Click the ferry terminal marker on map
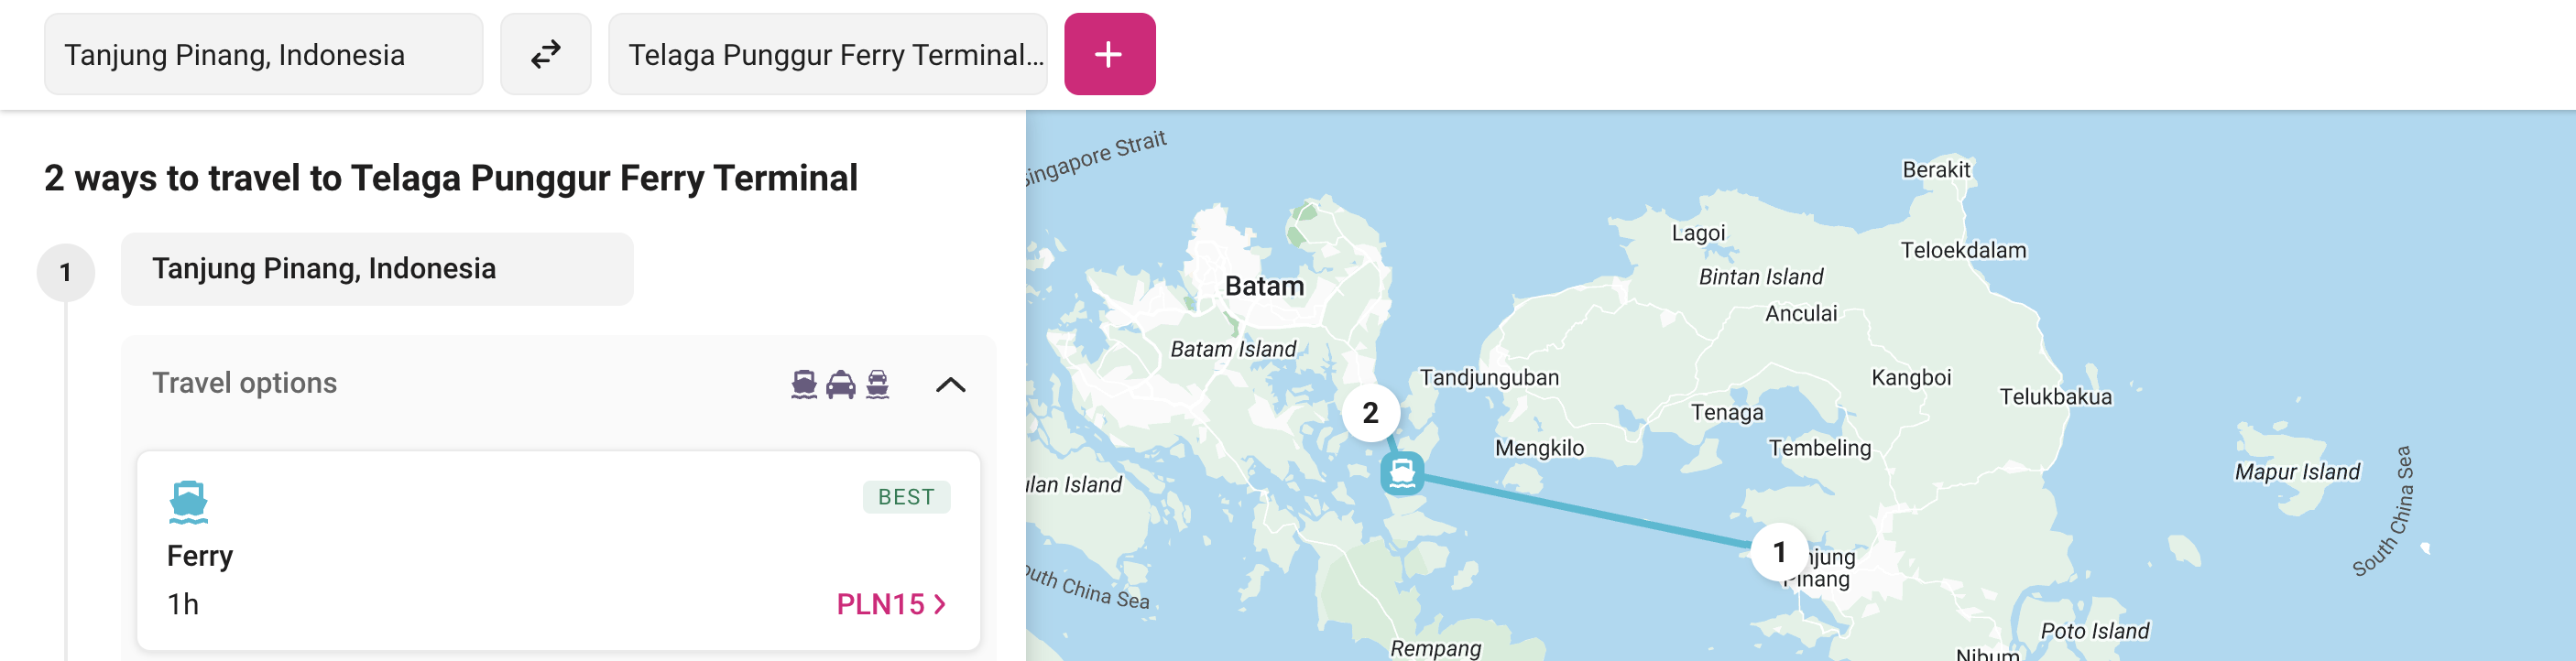 1402,473
